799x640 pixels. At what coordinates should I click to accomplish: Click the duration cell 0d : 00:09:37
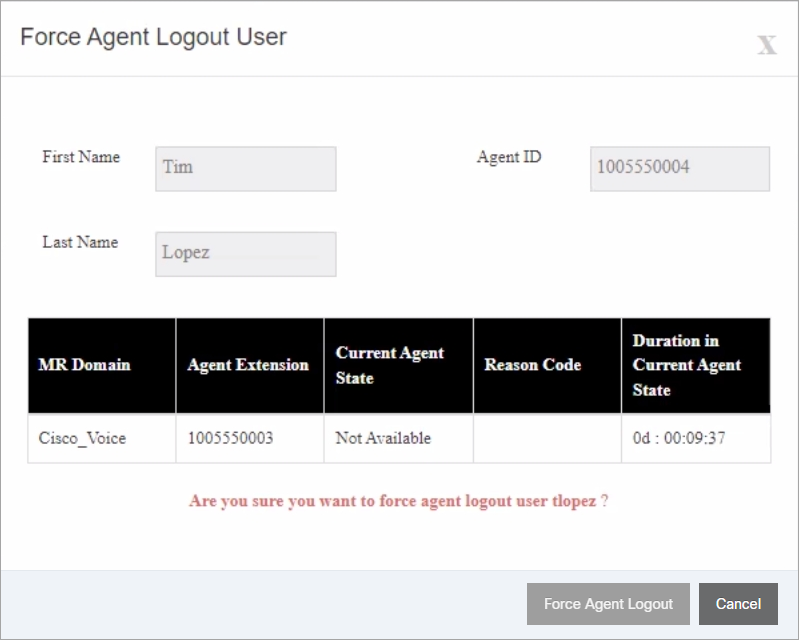(696, 438)
